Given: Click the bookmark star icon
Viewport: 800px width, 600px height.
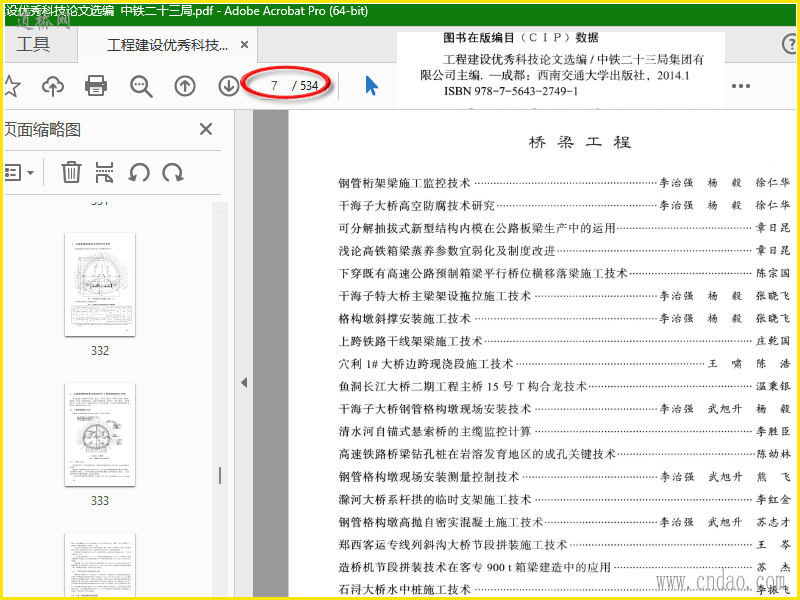Looking at the screenshot, I should pos(11,86).
